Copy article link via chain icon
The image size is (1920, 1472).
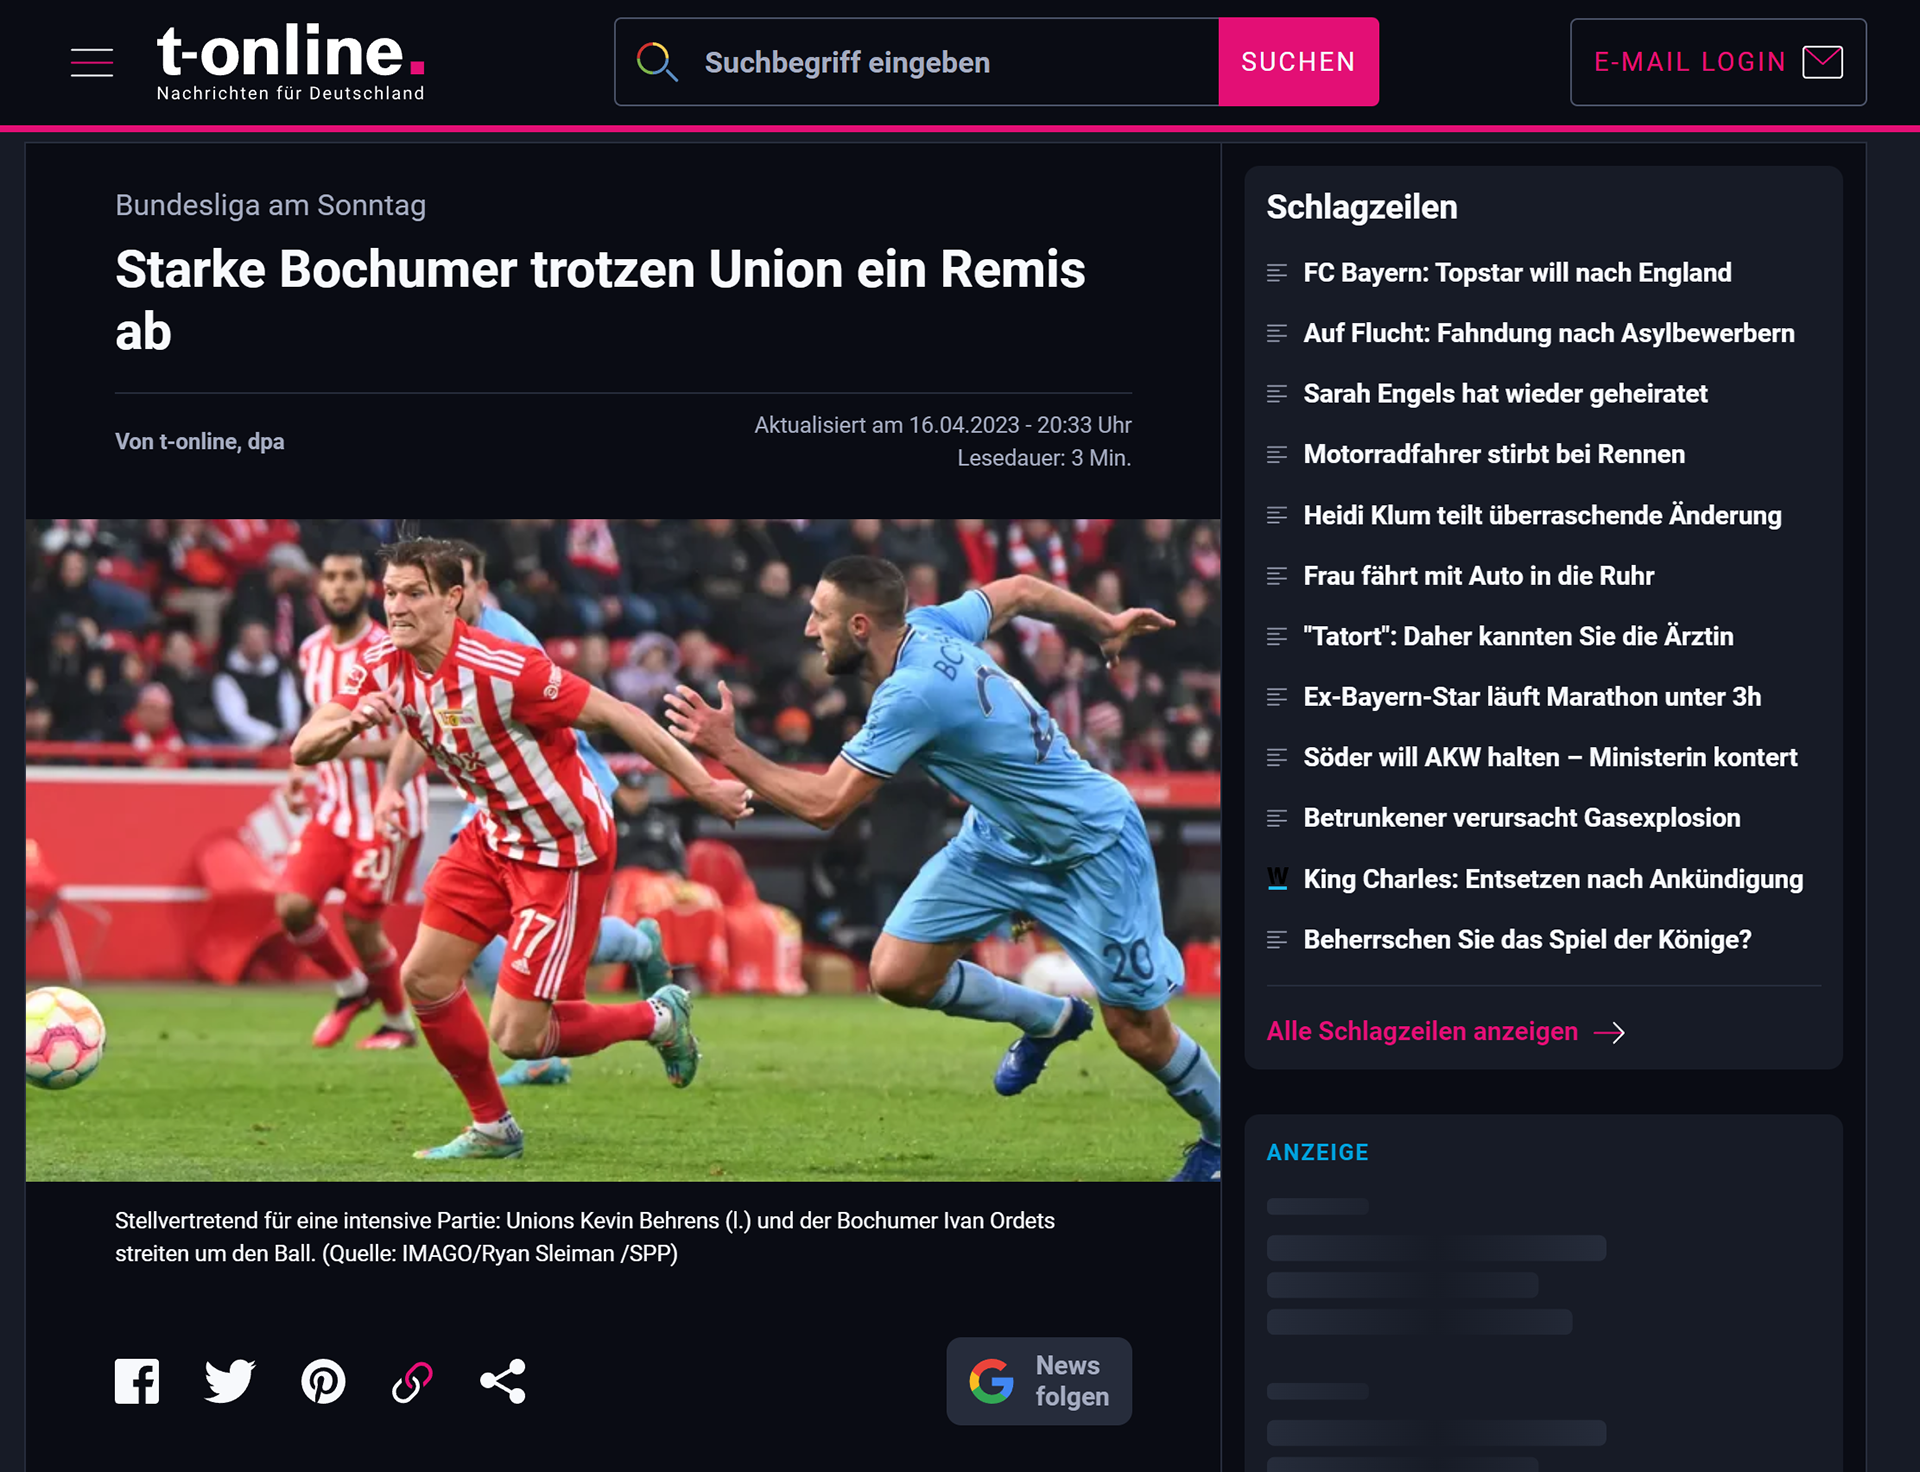coord(412,1381)
